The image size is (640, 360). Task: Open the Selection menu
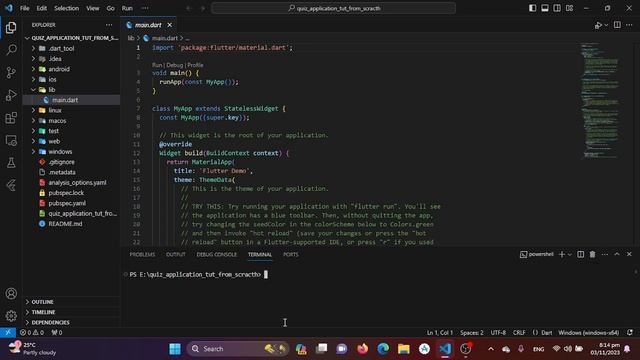[x=66, y=8]
